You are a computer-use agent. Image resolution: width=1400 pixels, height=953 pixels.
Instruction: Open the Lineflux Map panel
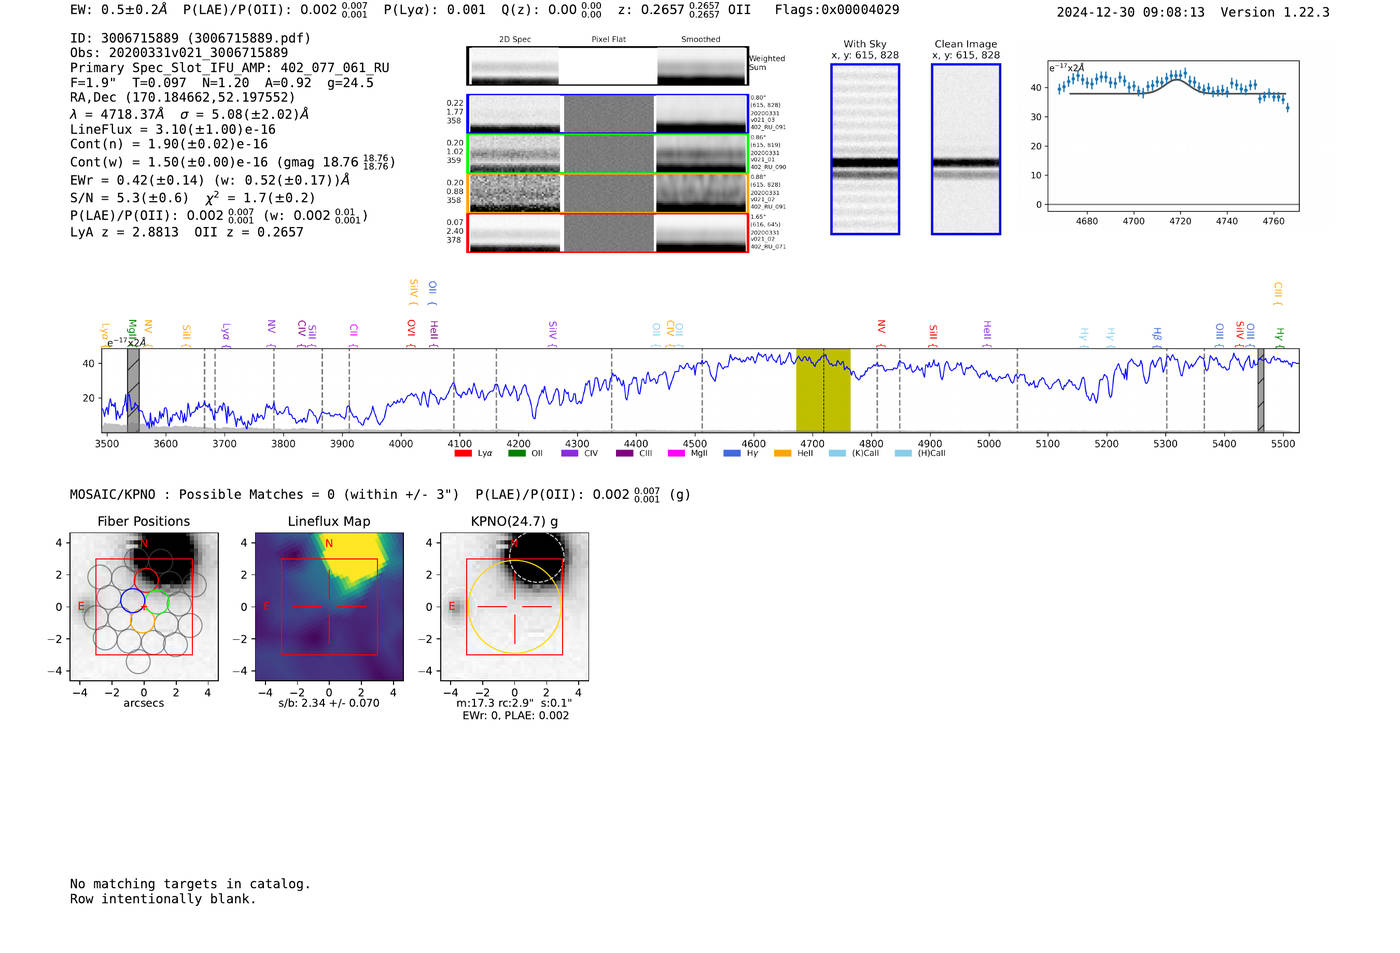point(329,607)
